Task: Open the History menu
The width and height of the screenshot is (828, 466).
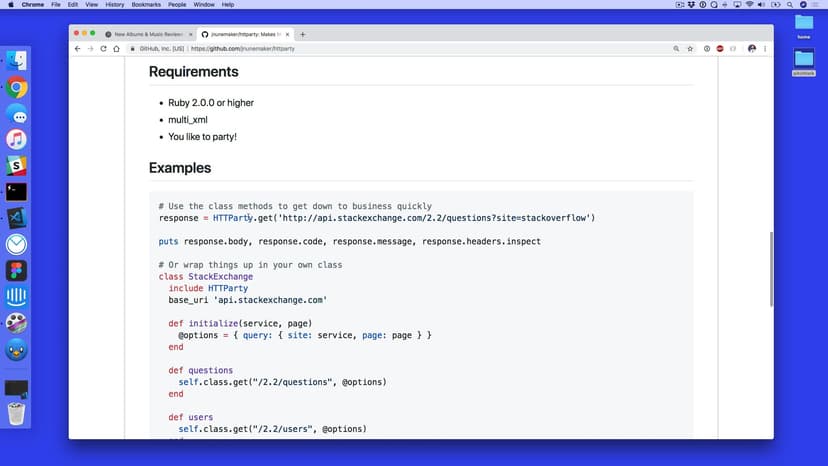Action: [115, 5]
